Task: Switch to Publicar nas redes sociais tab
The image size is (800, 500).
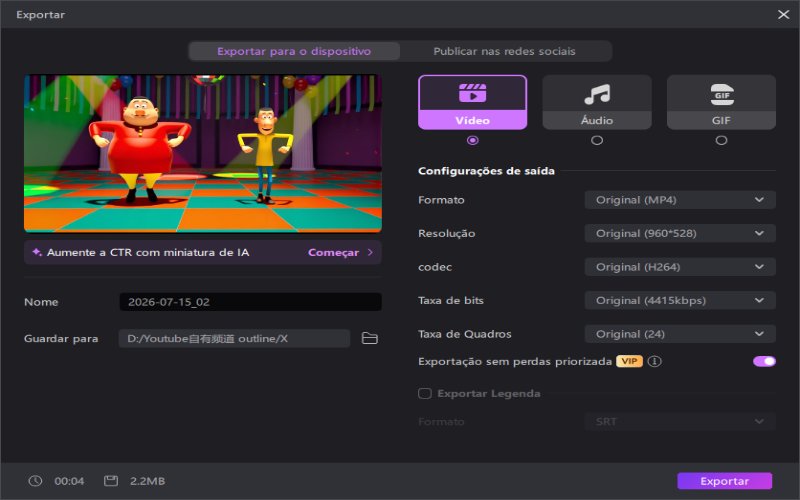Action: click(x=505, y=51)
